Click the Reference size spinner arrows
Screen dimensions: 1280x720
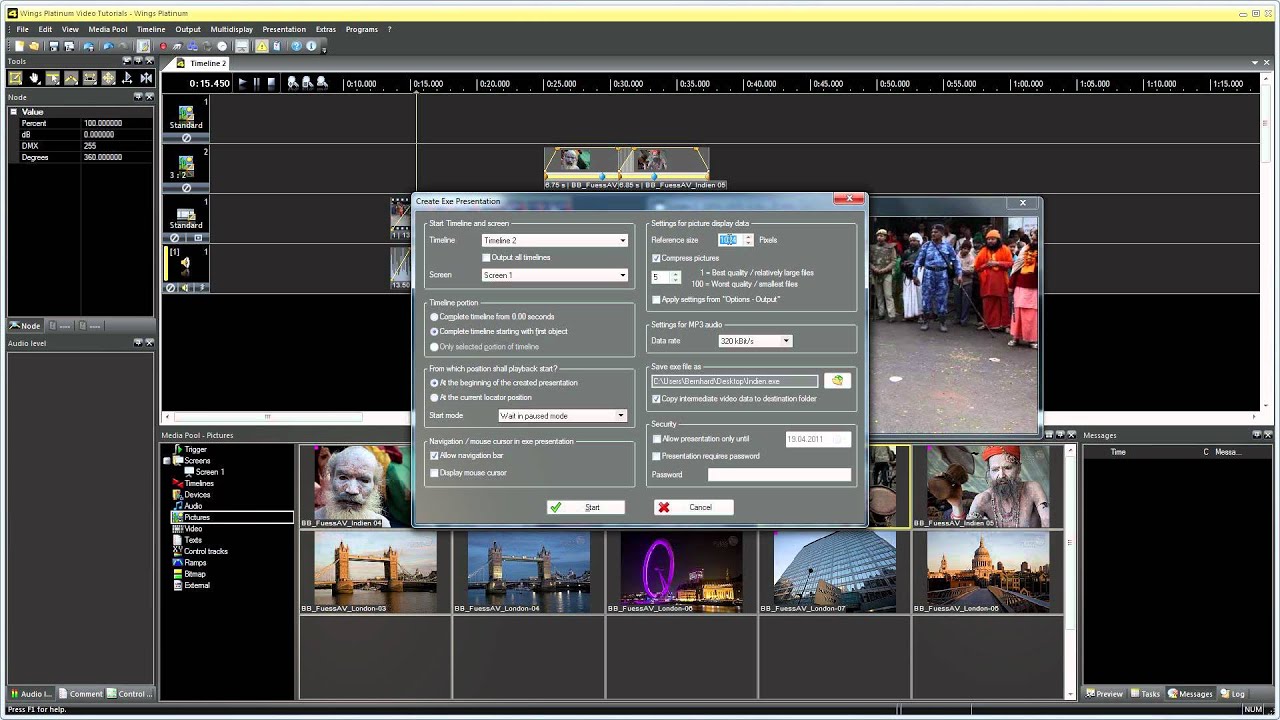tap(748, 240)
